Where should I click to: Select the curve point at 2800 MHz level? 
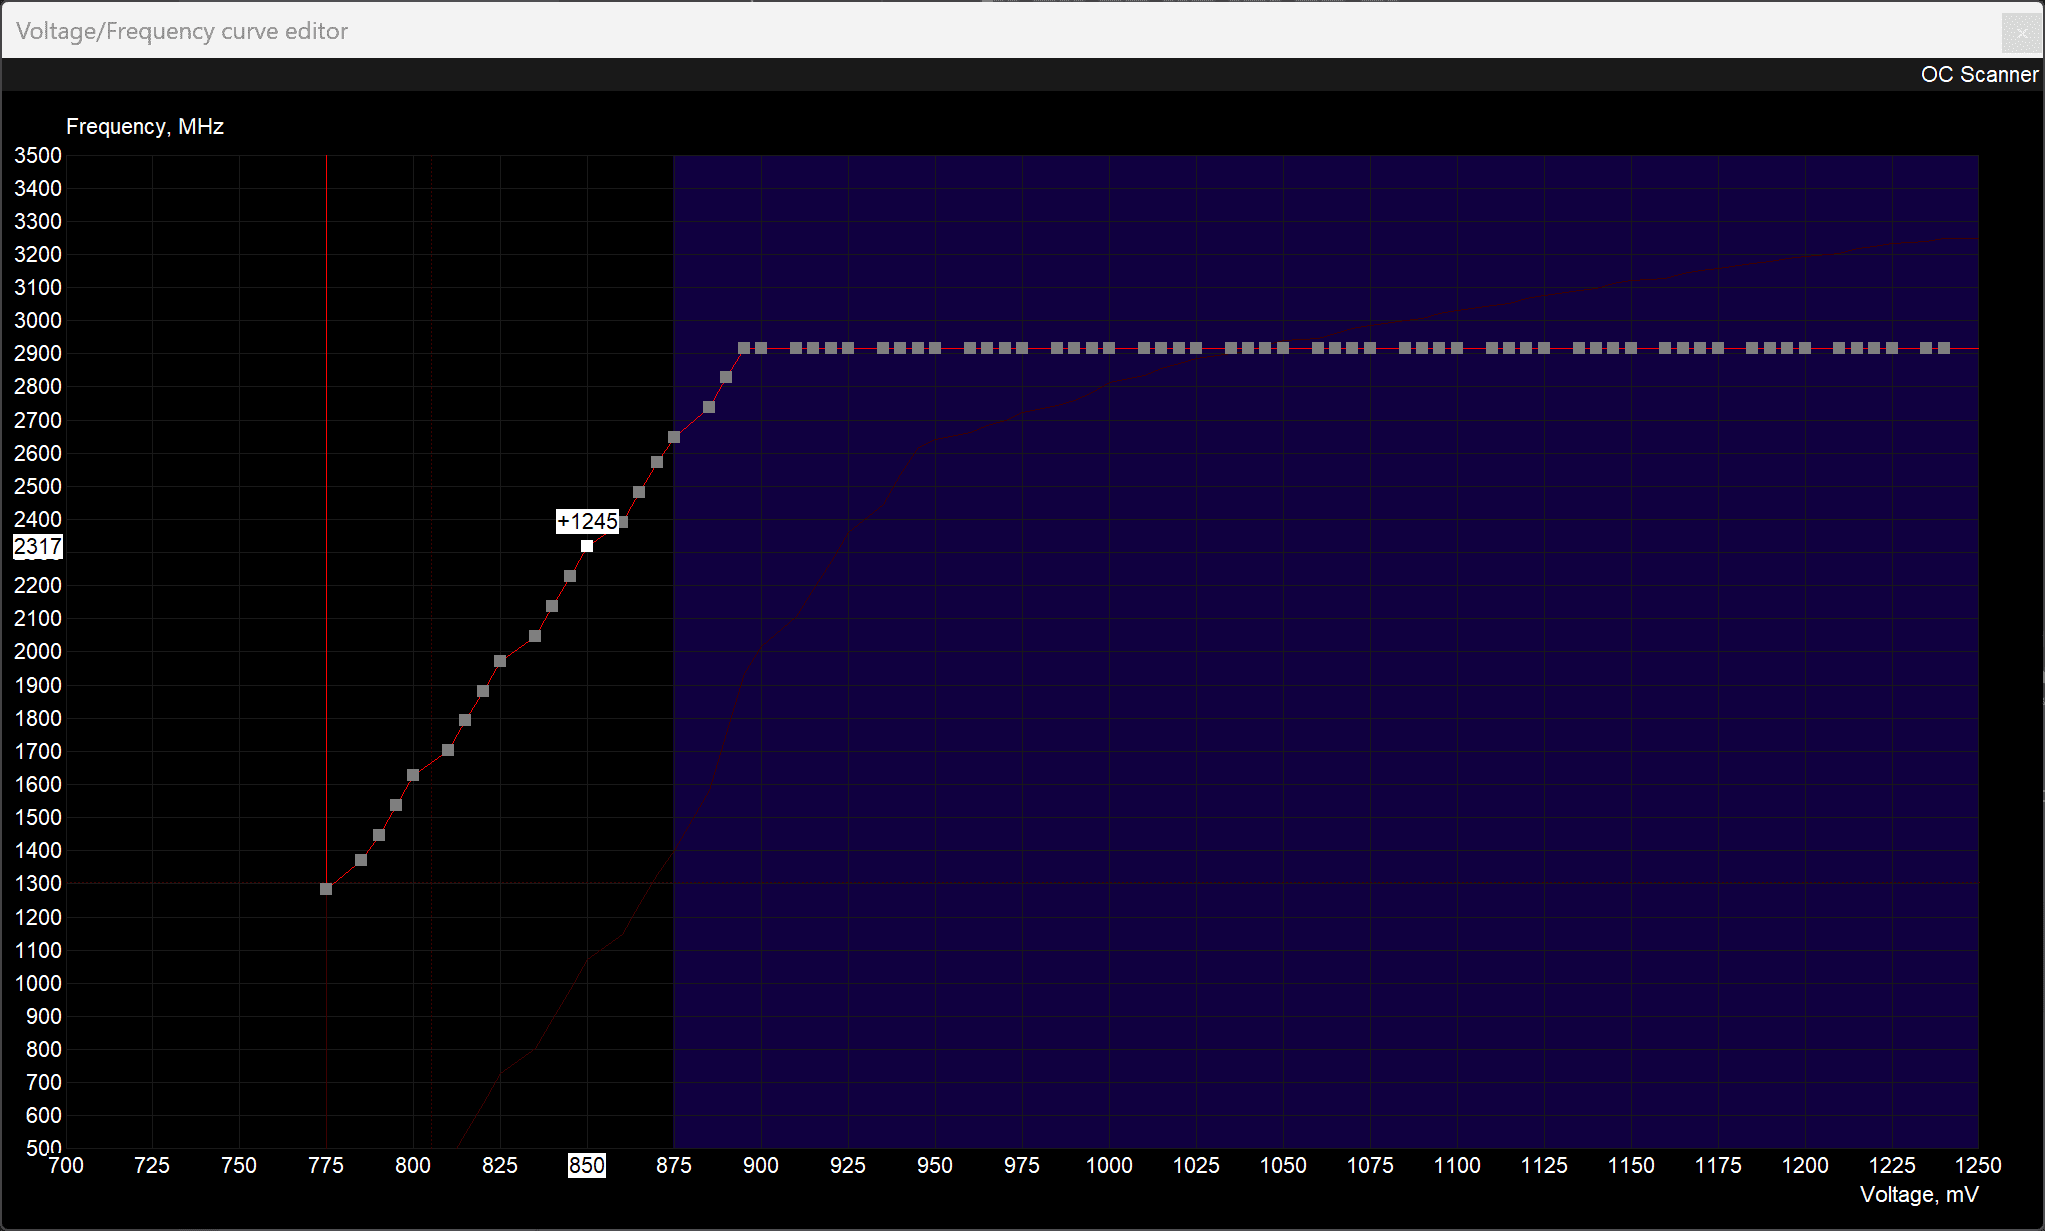click(726, 377)
